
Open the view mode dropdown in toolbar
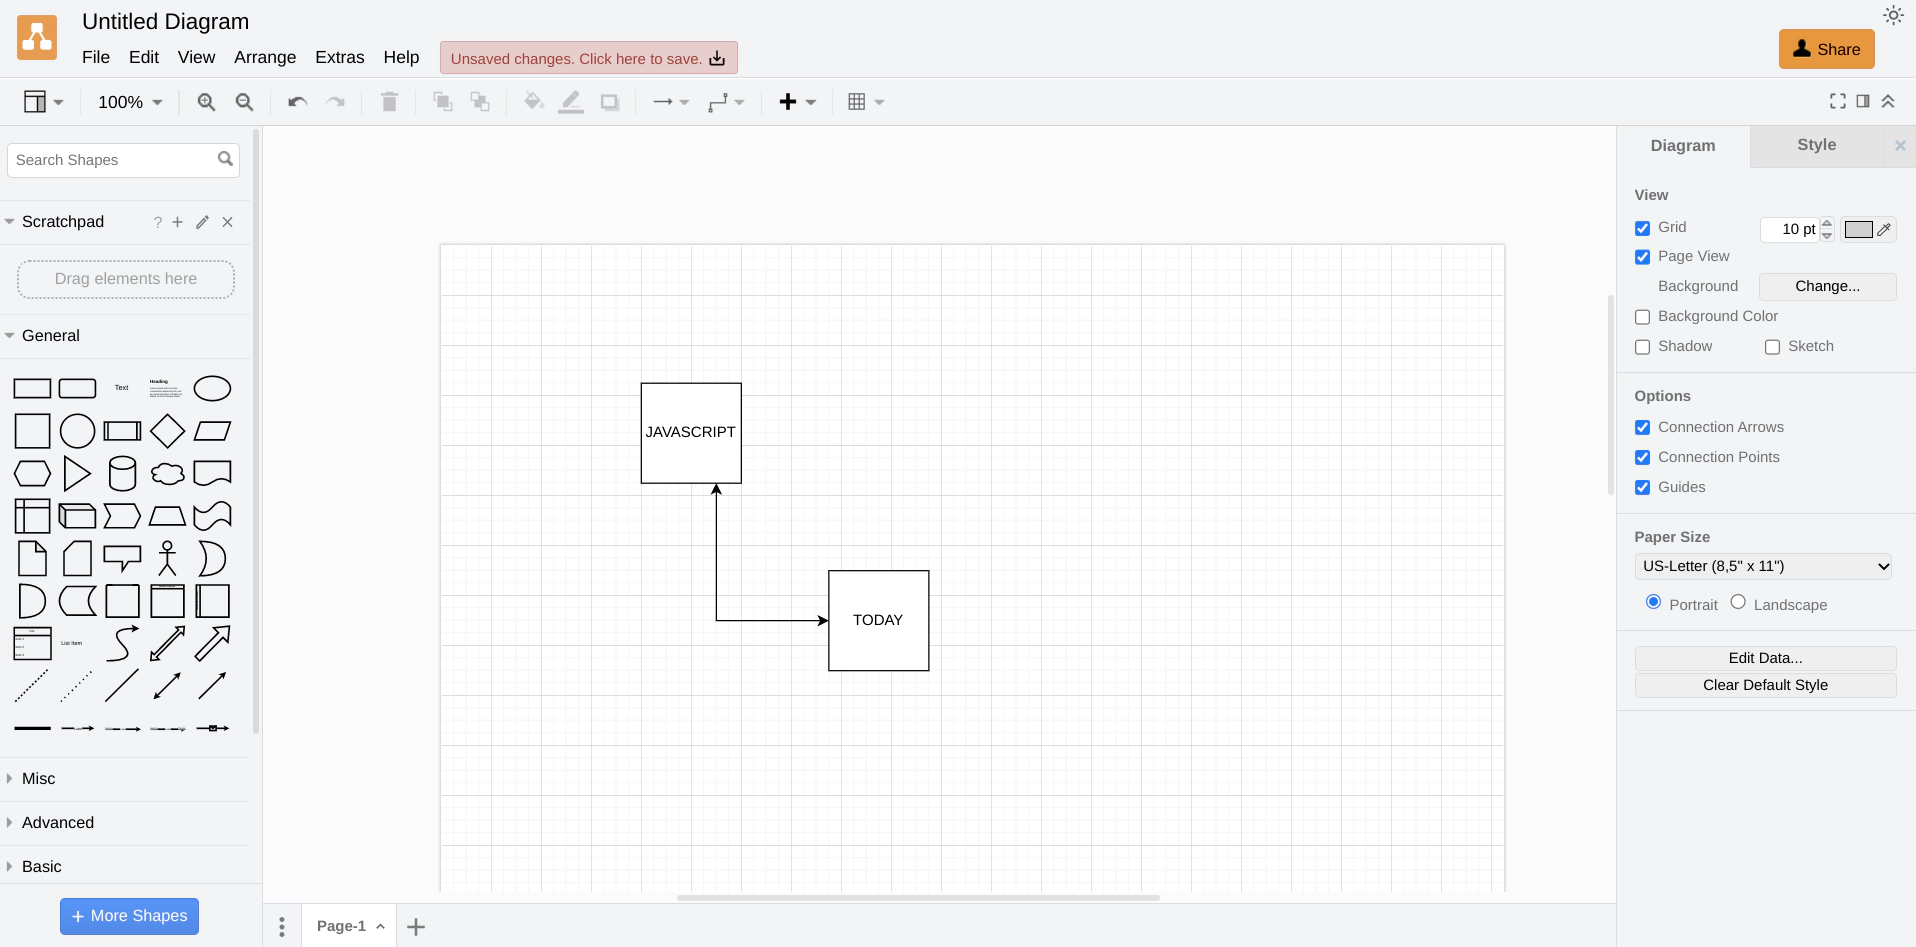[43, 102]
